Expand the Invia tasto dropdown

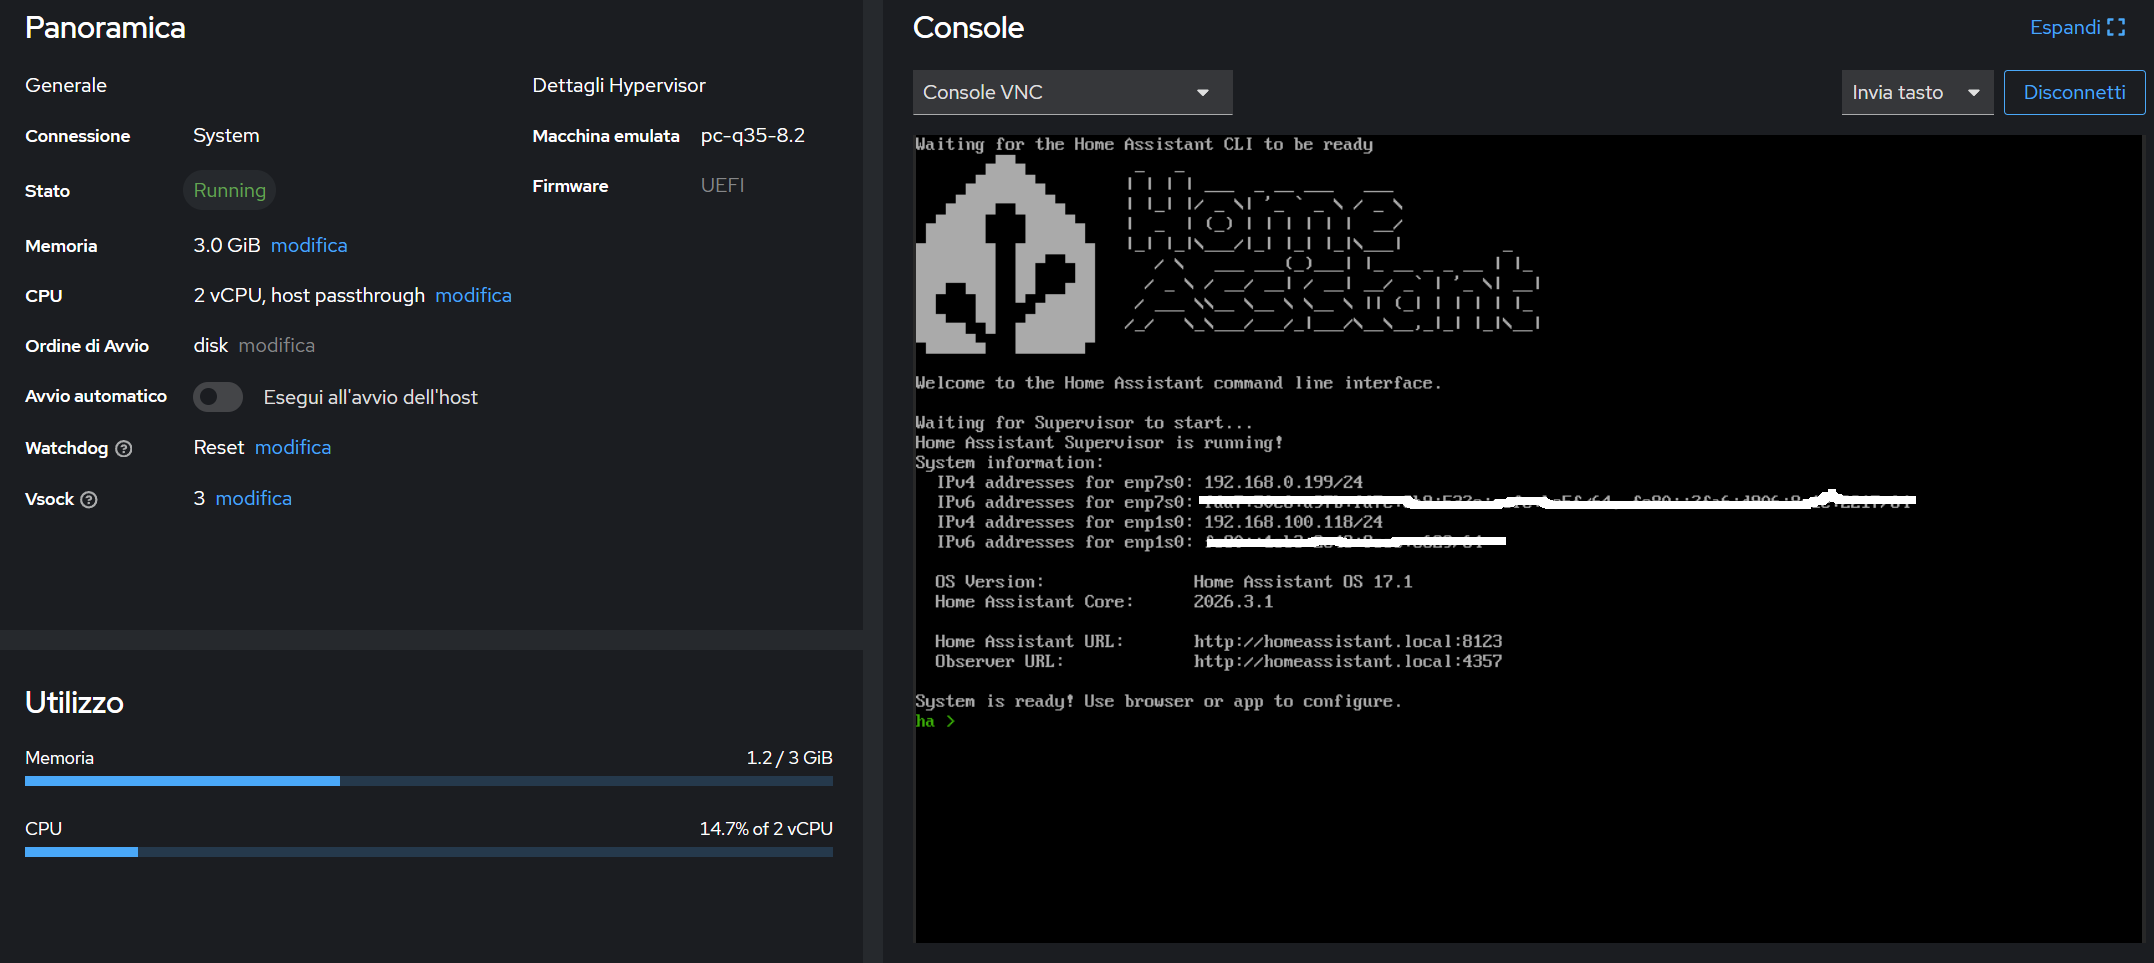pyautogui.click(x=1916, y=93)
